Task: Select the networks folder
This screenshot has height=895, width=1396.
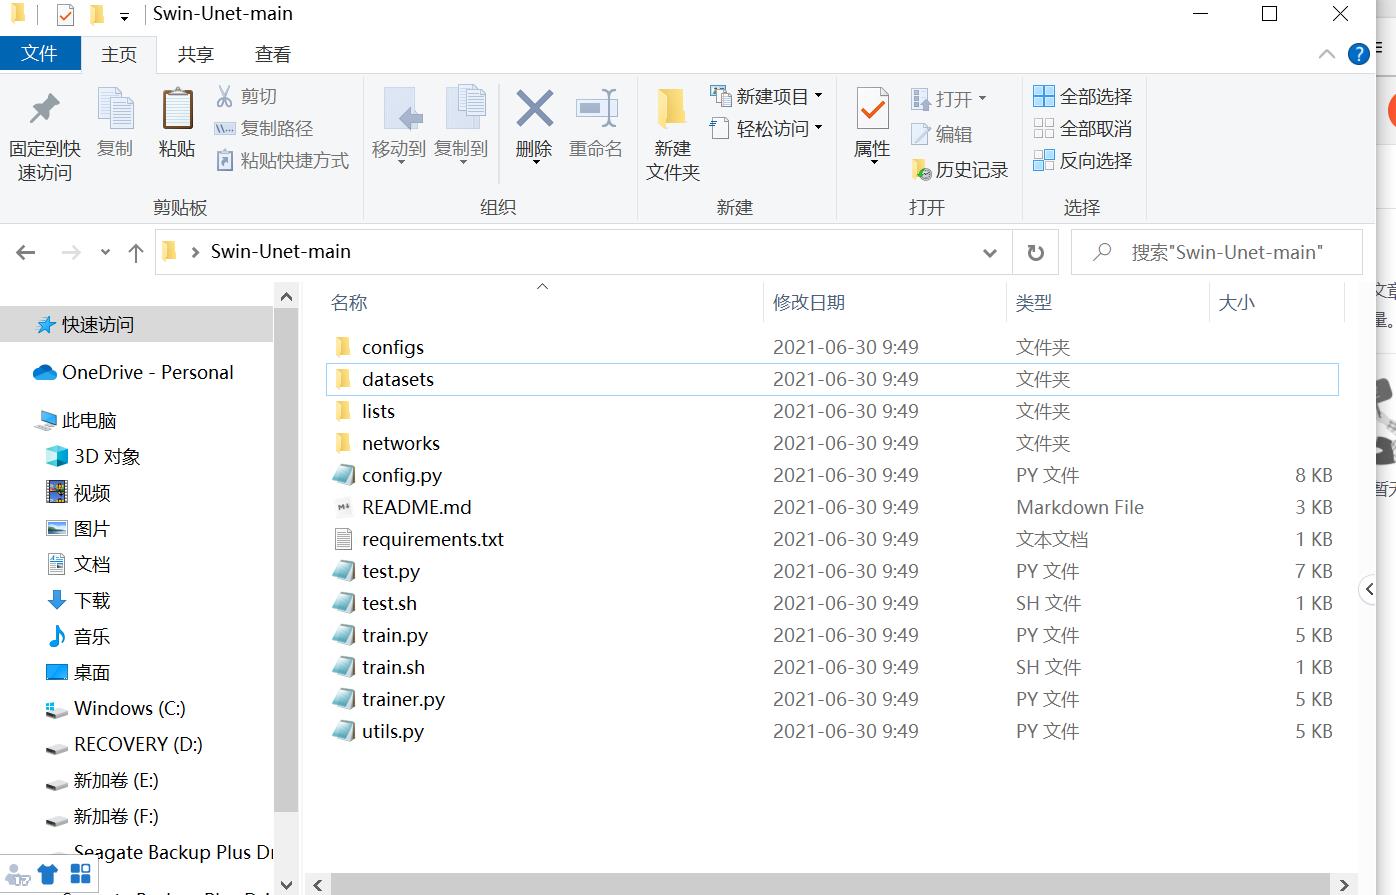Action: tap(832, 443)
